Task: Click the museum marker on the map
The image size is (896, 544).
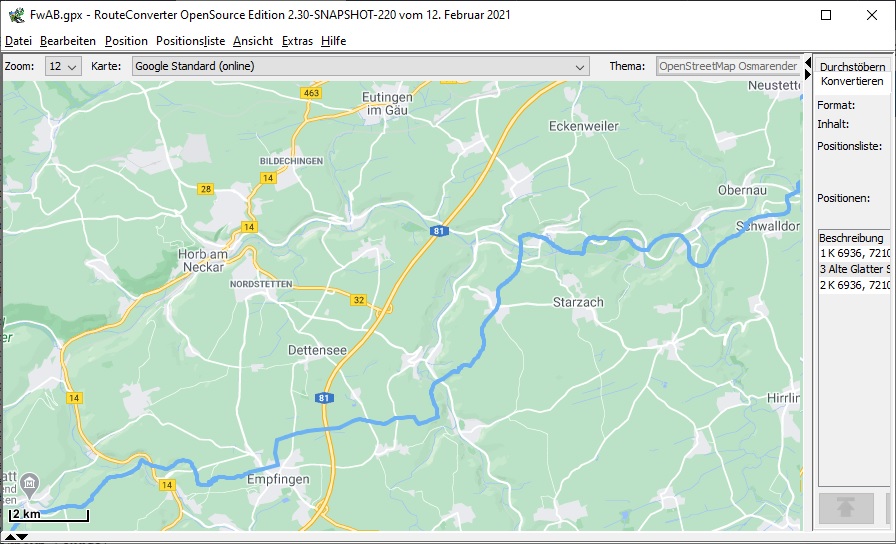Action: [x=30, y=486]
